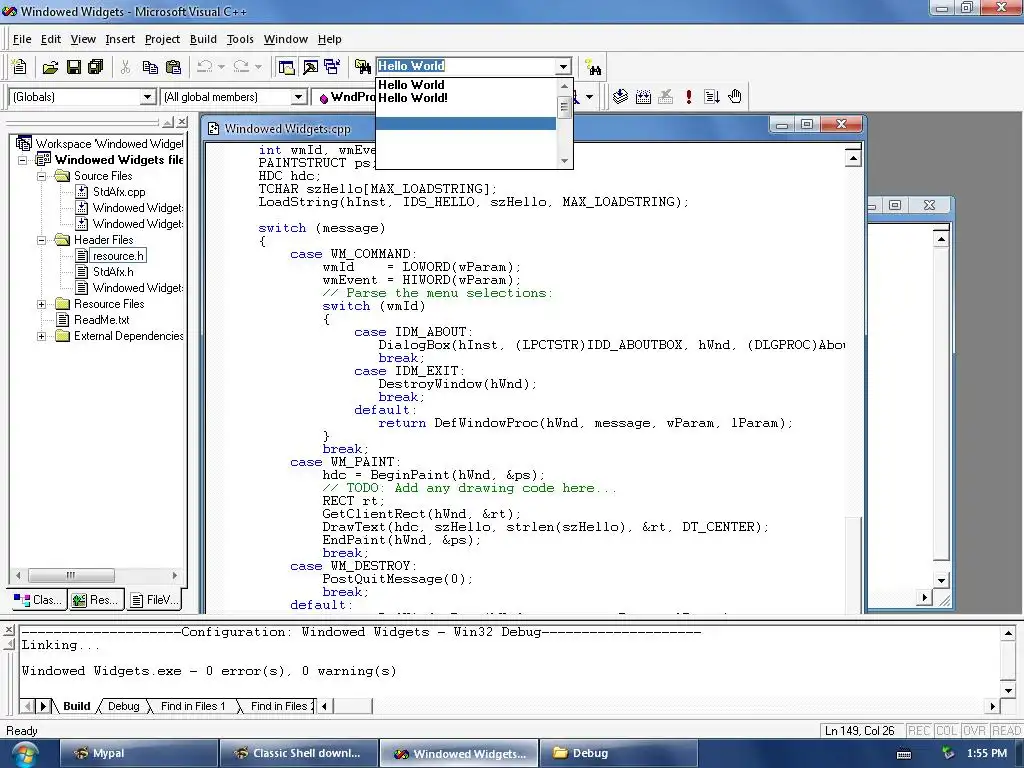Click the code editor scroll up arrow
Screen dimensions: 1024x768
(853, 158)
